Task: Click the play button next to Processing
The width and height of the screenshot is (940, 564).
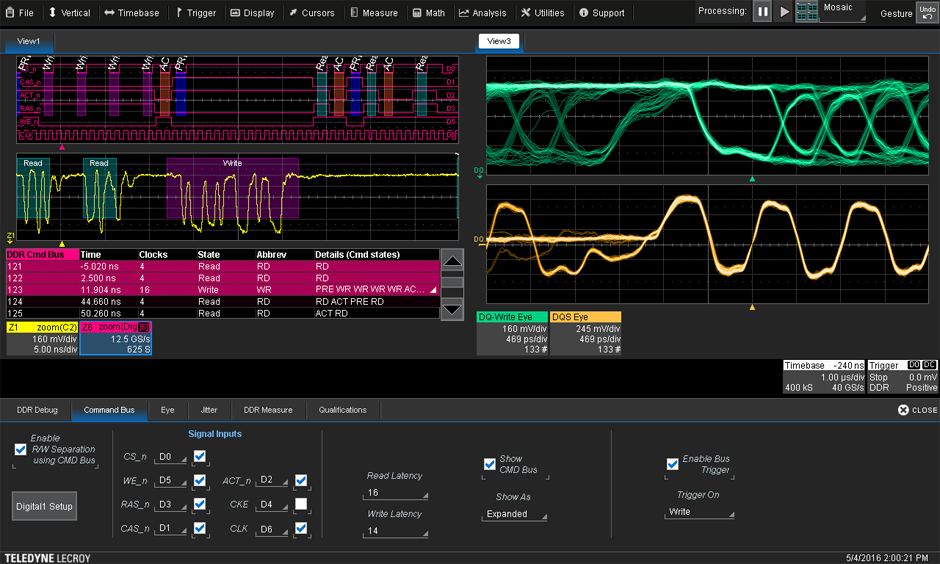Action: 785,12
